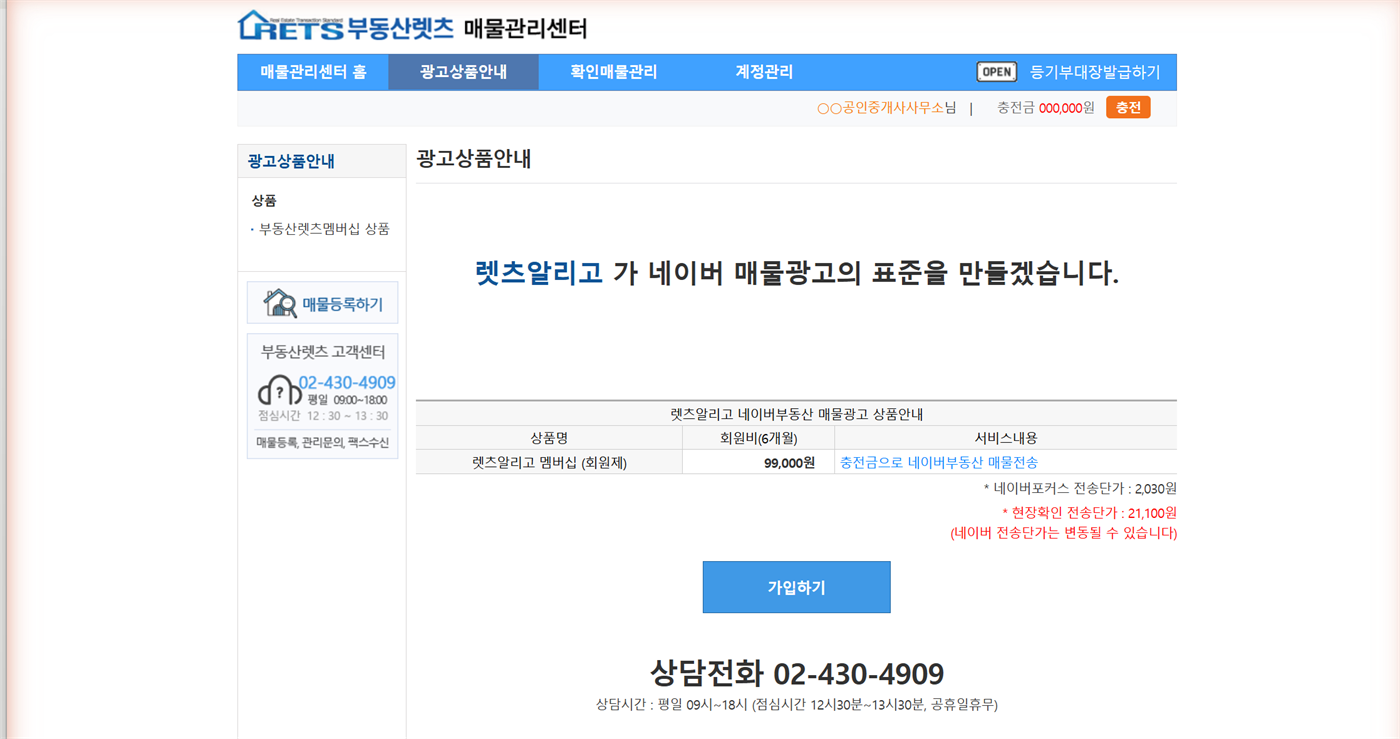This screenshot has height=739, width=1400.
Task: Click the 상담전화 02-430-4909 heading
Action: coord(797,673)
